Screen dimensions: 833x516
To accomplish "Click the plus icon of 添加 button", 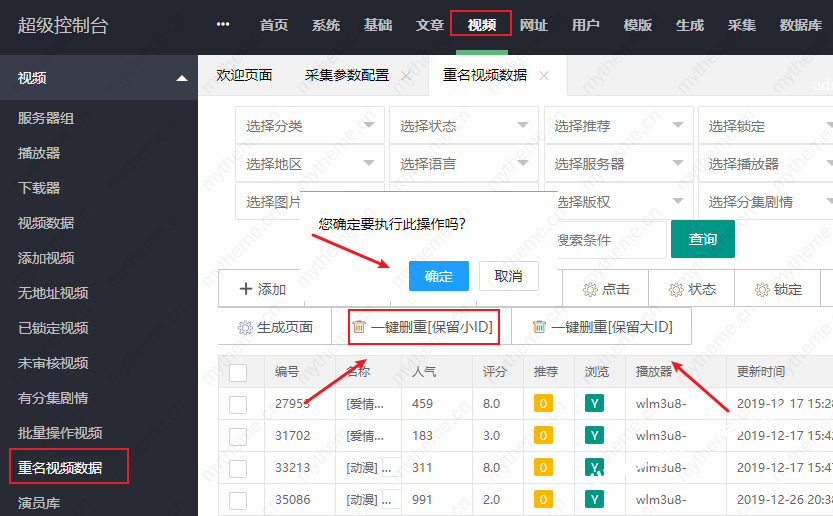I will 246,289.
